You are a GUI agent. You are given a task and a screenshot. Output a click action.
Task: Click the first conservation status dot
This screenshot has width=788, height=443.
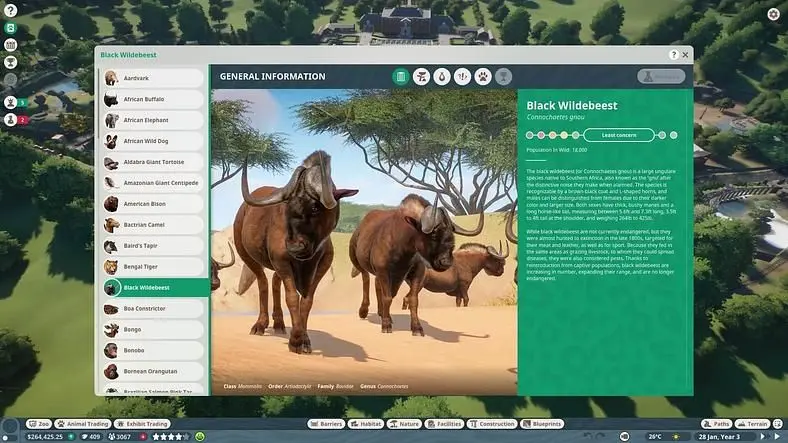pos(529,135)
